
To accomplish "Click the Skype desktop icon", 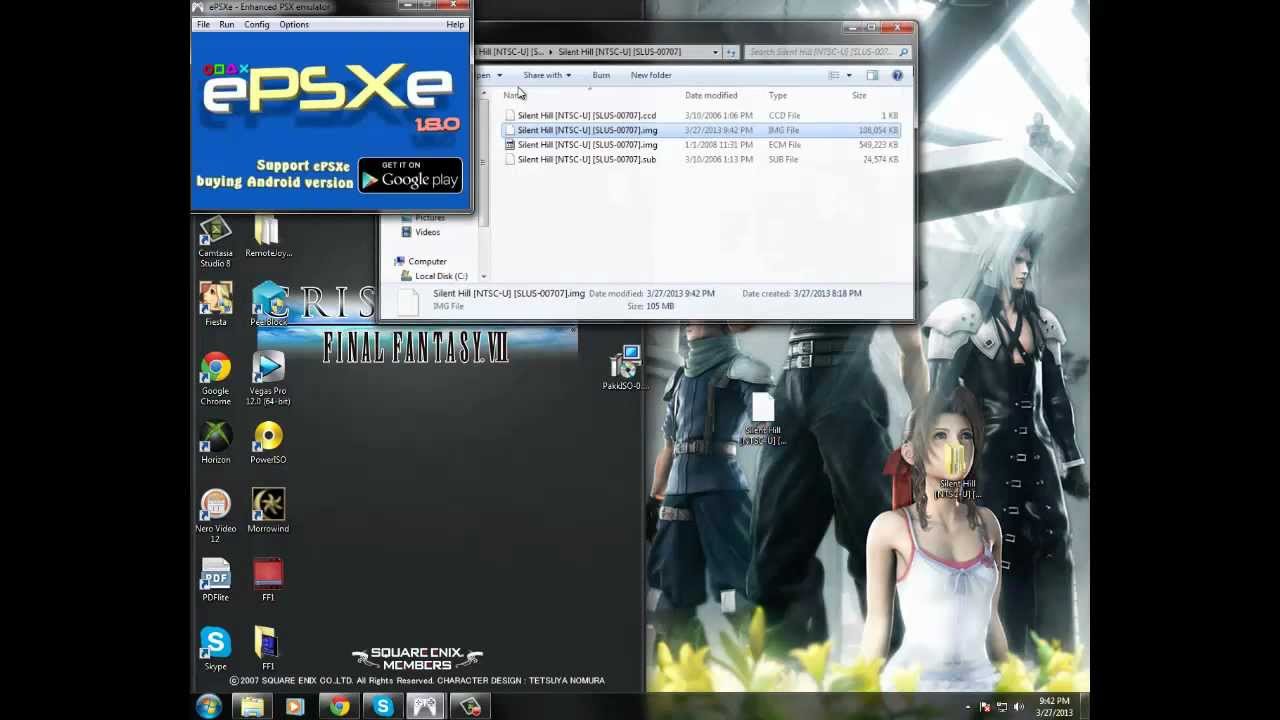I will pos(215,649).
